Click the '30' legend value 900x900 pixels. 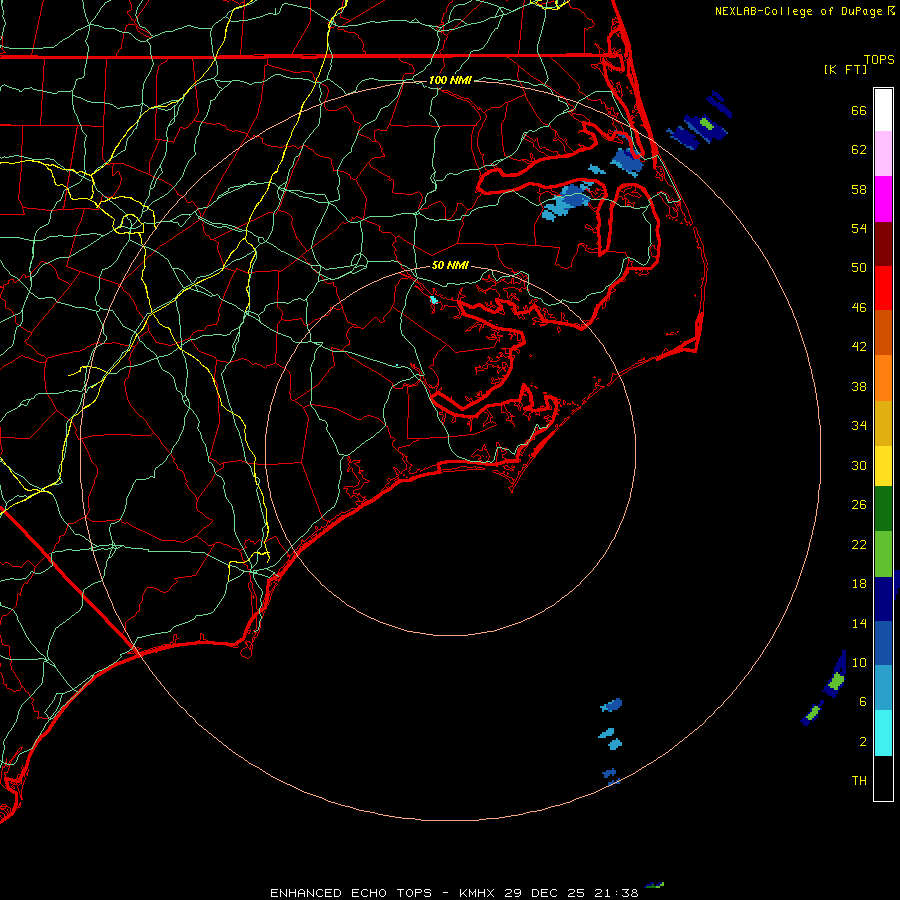click(x=859, y=465)
